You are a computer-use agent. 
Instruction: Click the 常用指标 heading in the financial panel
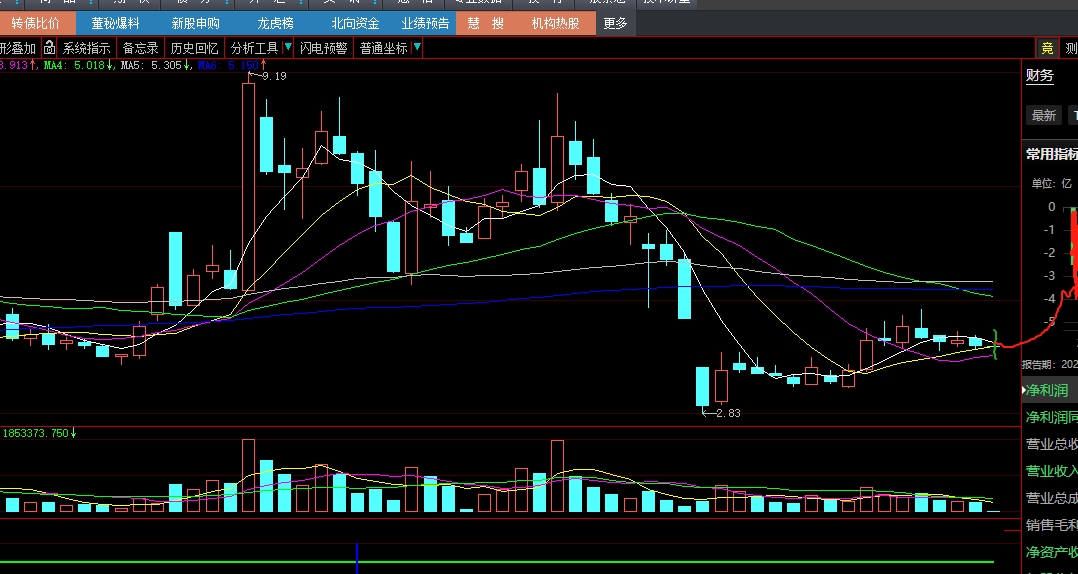tap(1051, 154)
